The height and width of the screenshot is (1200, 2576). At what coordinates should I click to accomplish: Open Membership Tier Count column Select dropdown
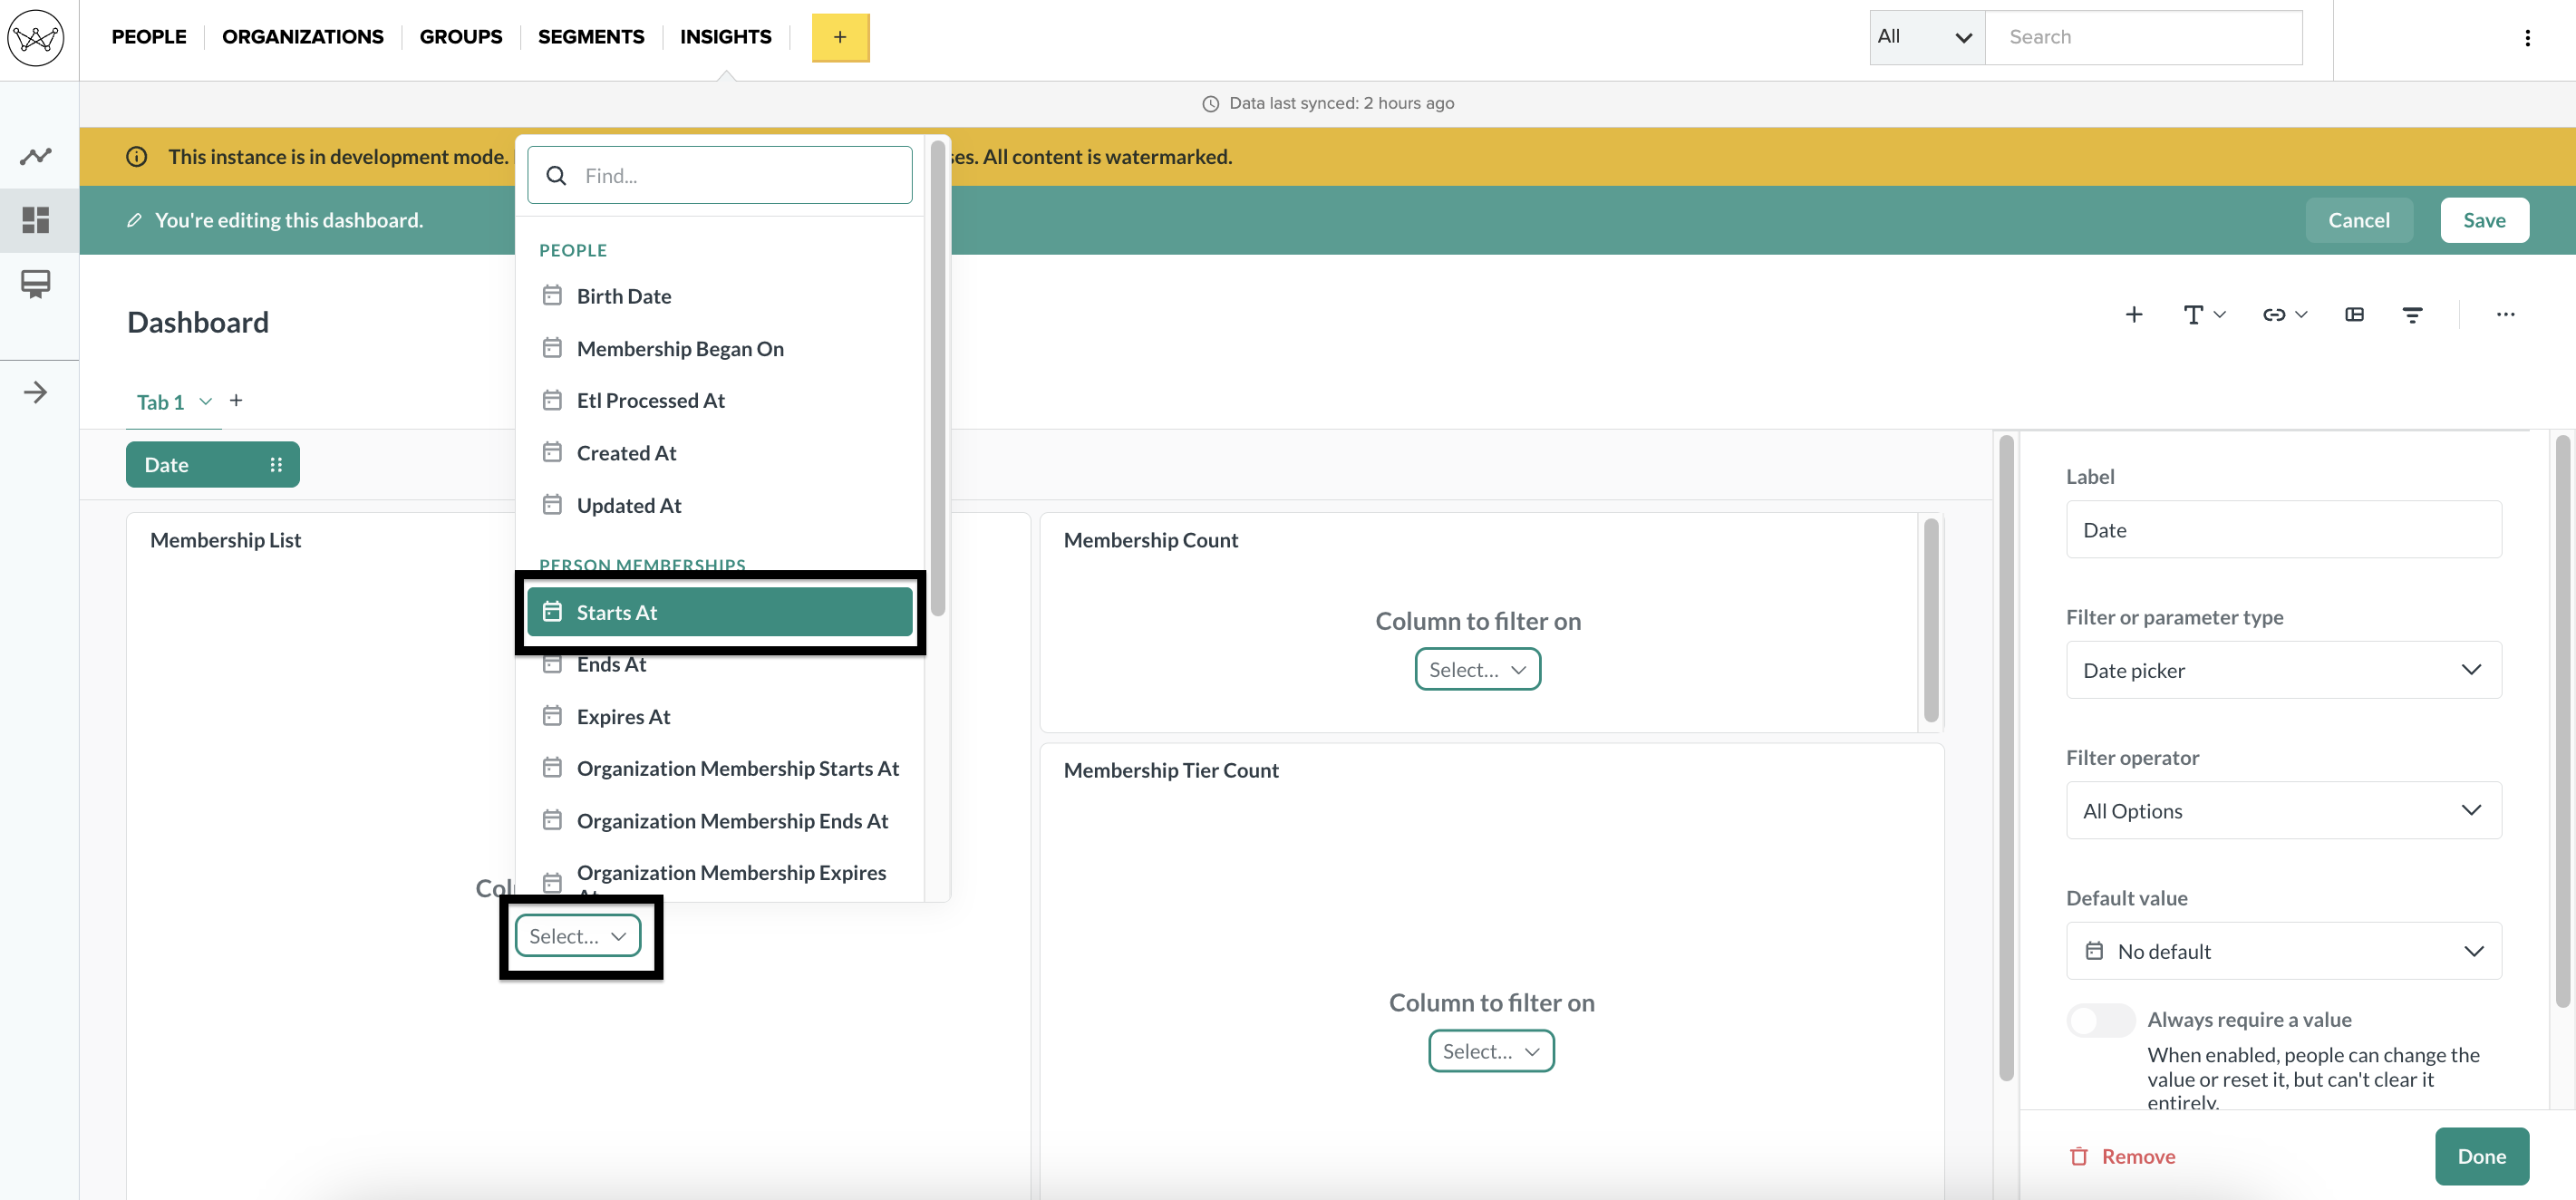tap(1490, 1051)
